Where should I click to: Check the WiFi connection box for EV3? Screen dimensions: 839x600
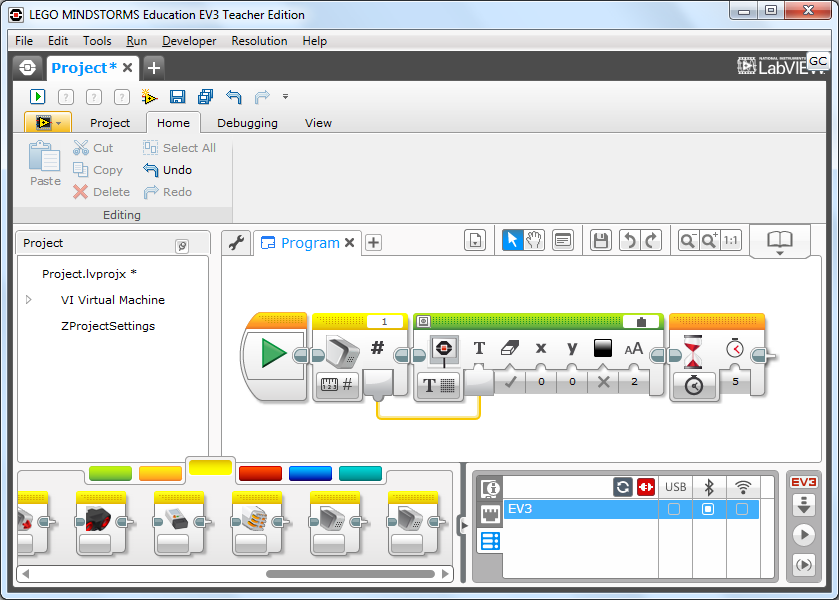point(742,509)
